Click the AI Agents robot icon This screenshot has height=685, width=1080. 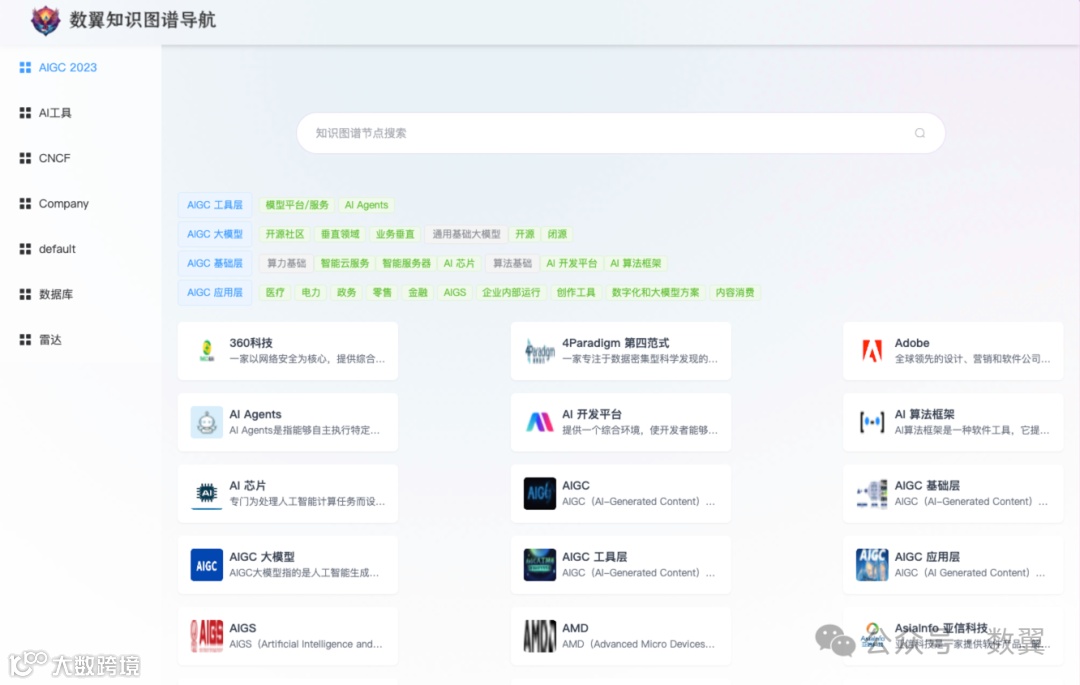pos(207,422)
